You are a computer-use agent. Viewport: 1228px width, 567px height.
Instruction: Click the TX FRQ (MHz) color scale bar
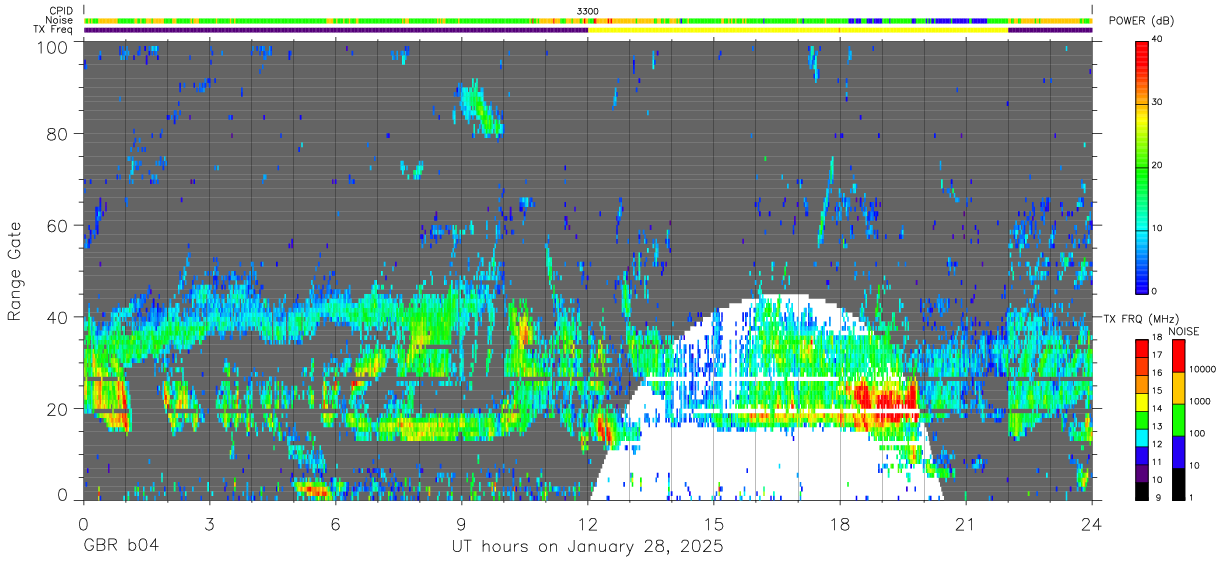tap(1142, 419)
